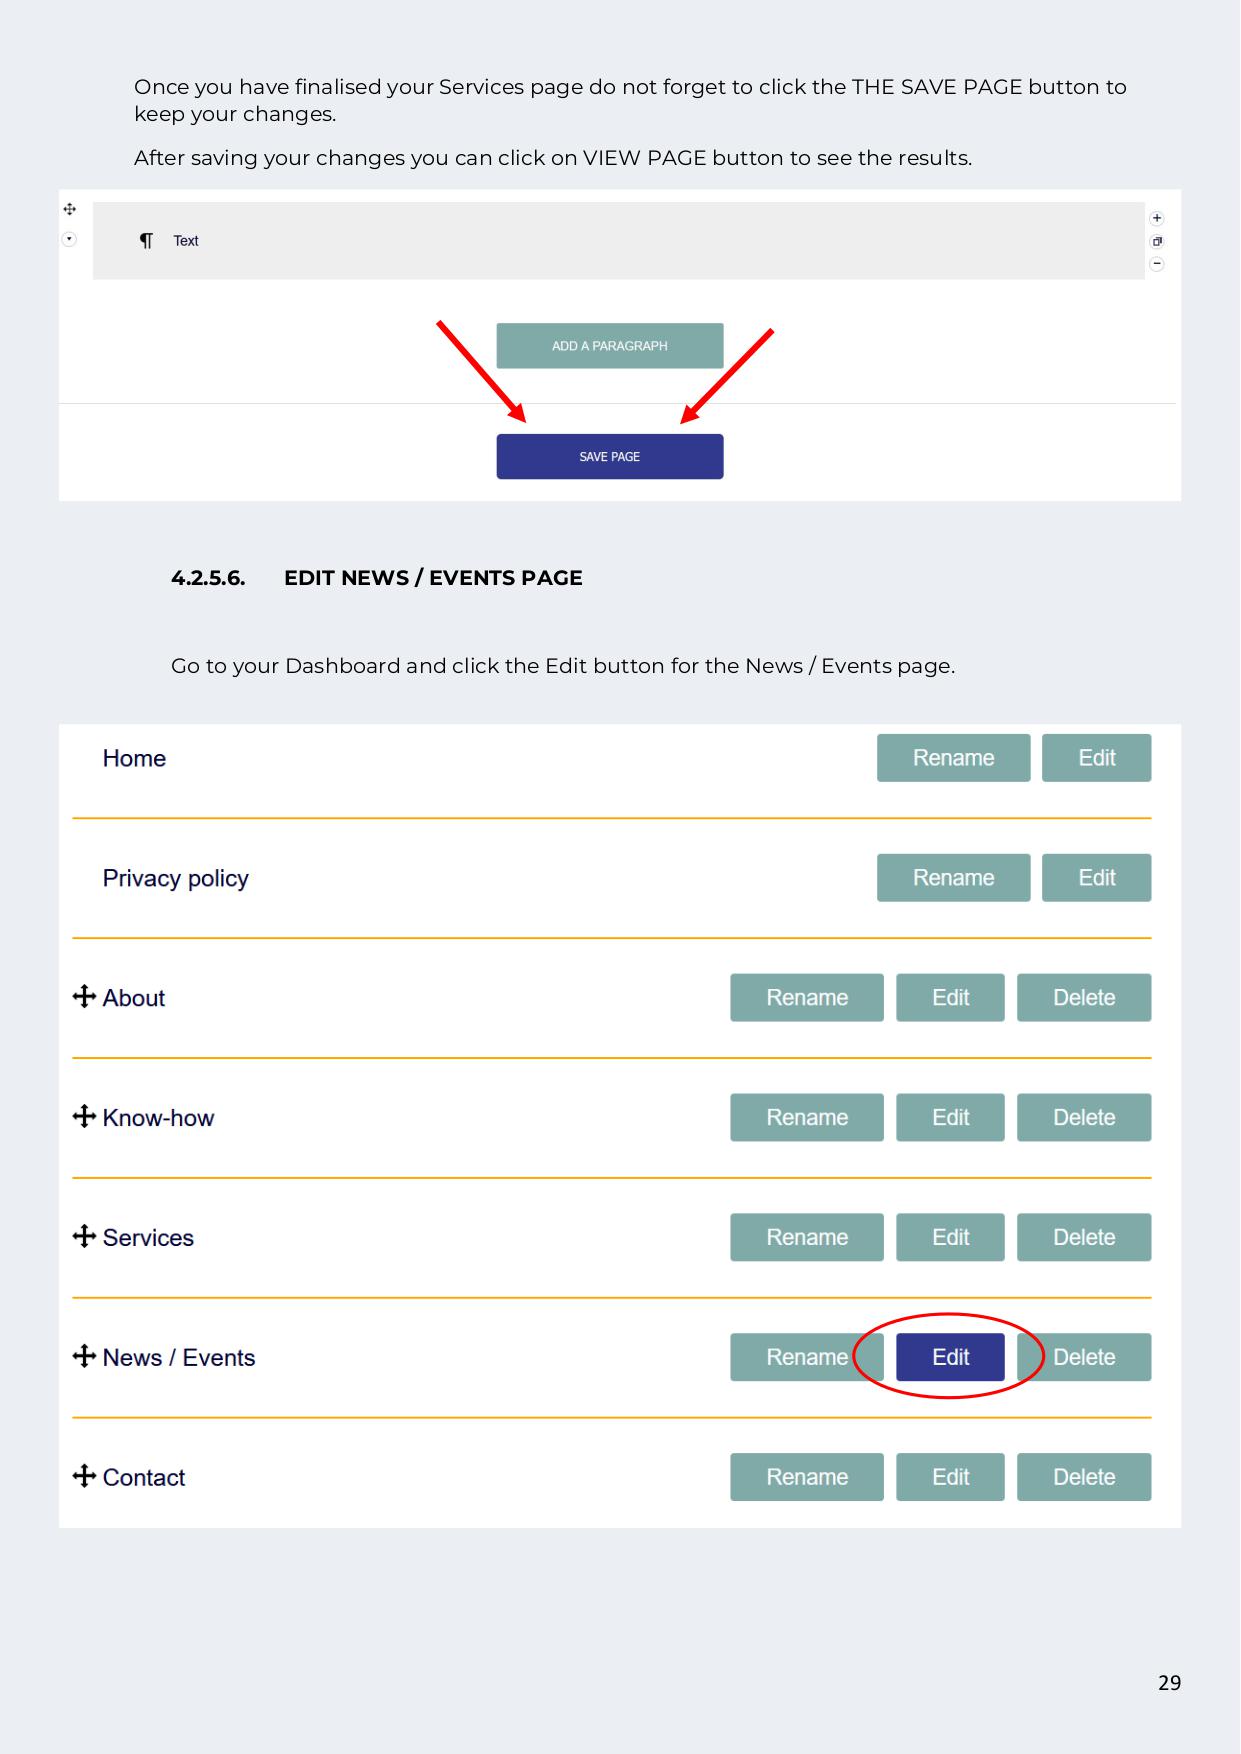1241x1754 pixels.
Task: Delete the Services page
Action: point(1083,1237)
